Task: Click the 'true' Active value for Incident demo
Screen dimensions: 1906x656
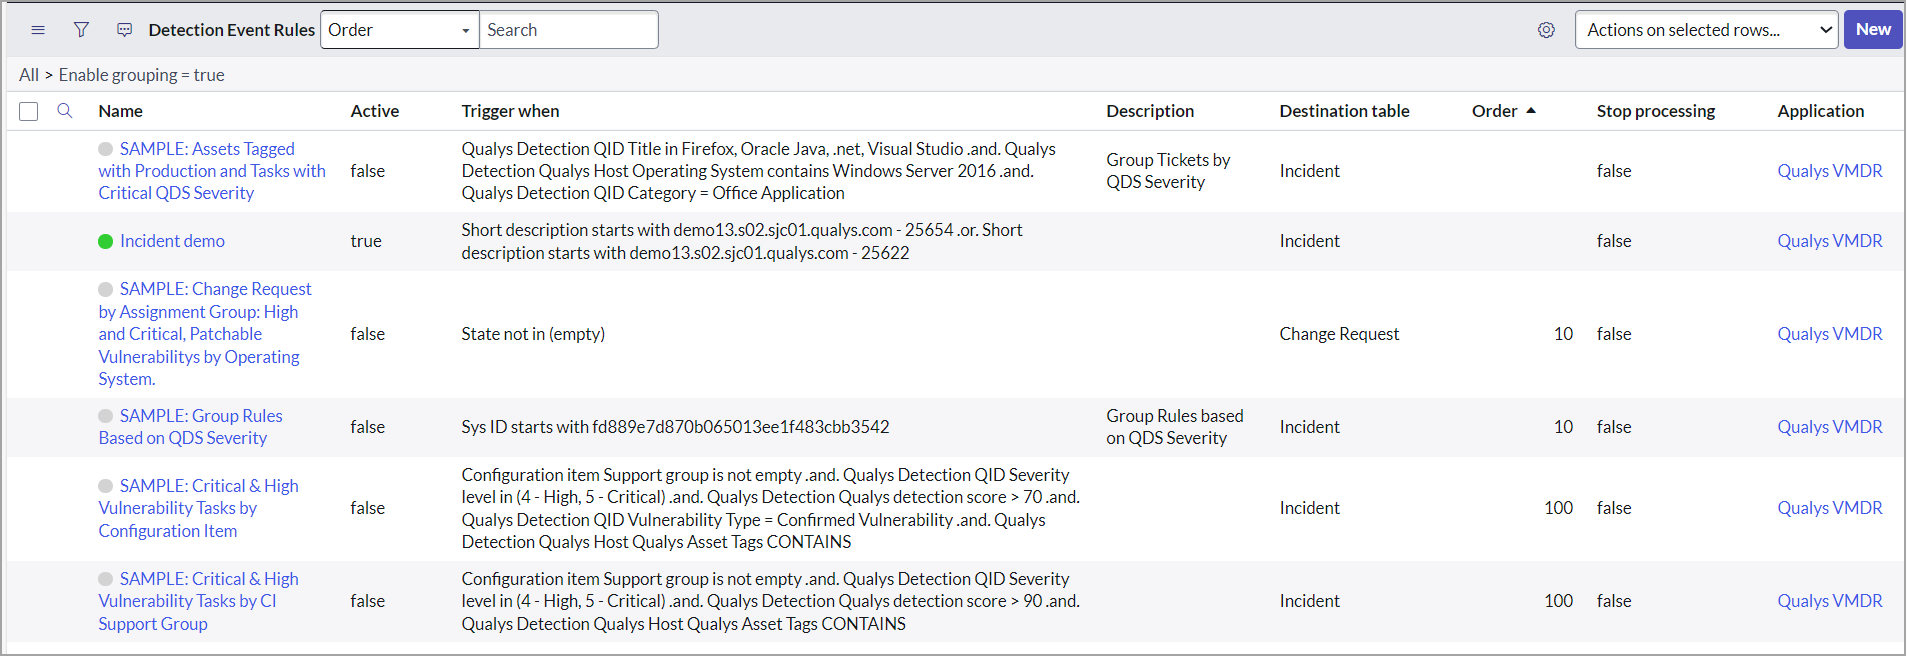Action: coord(366,241)
